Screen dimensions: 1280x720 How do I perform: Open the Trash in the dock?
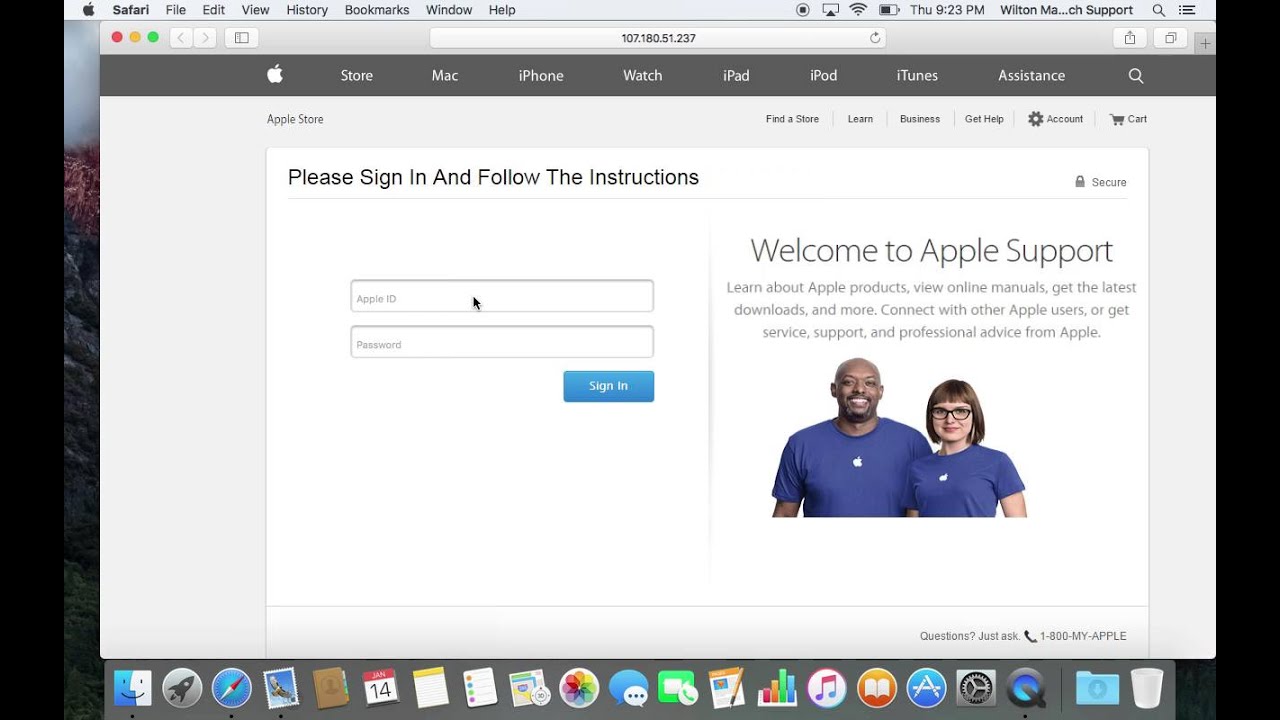point(1147,688)
